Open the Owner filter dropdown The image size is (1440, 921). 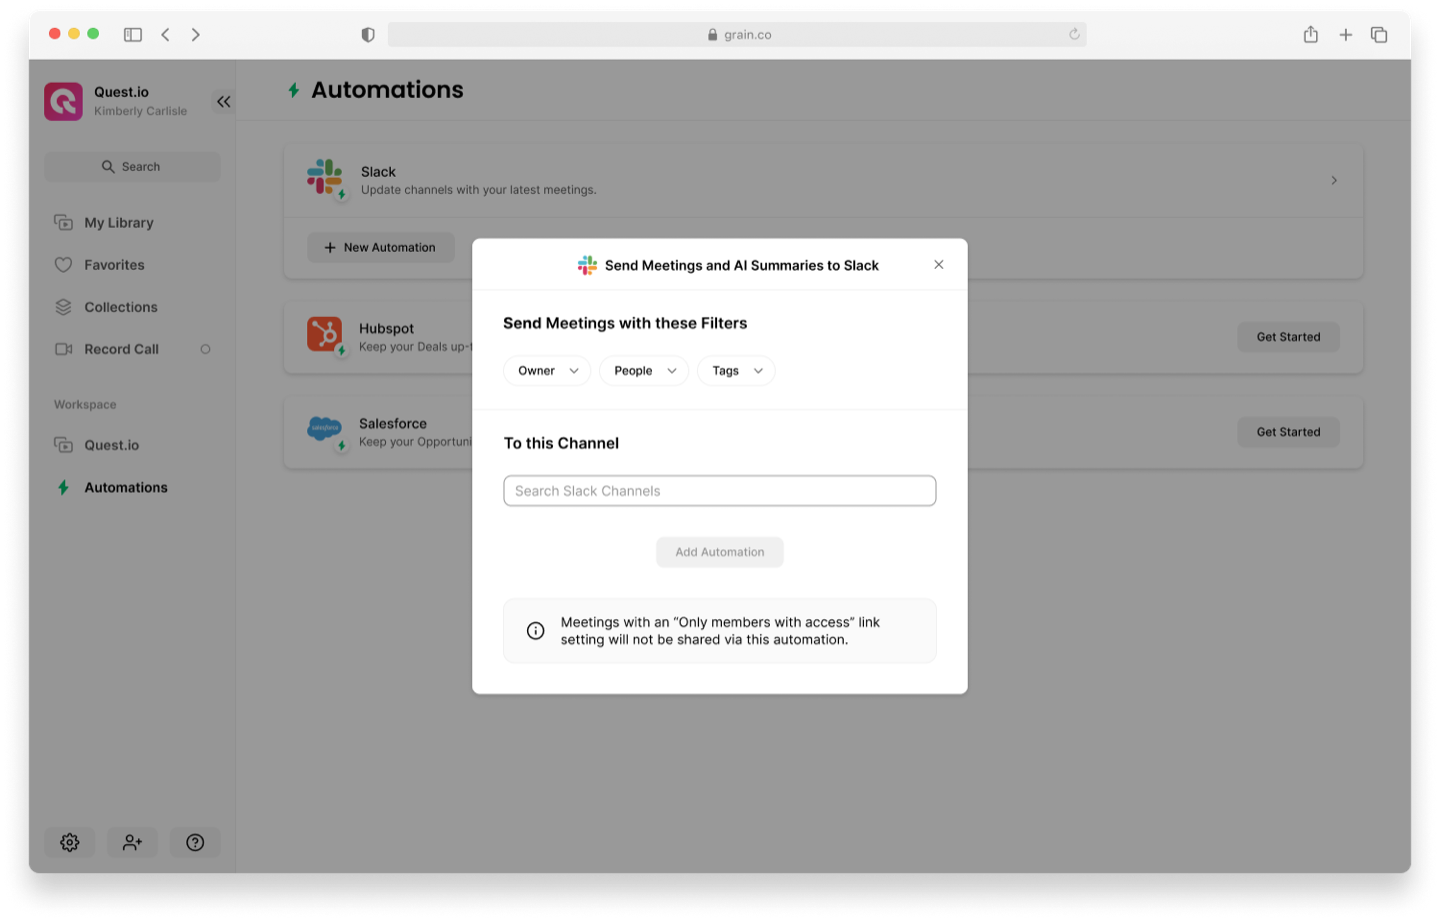click(547, 371)
